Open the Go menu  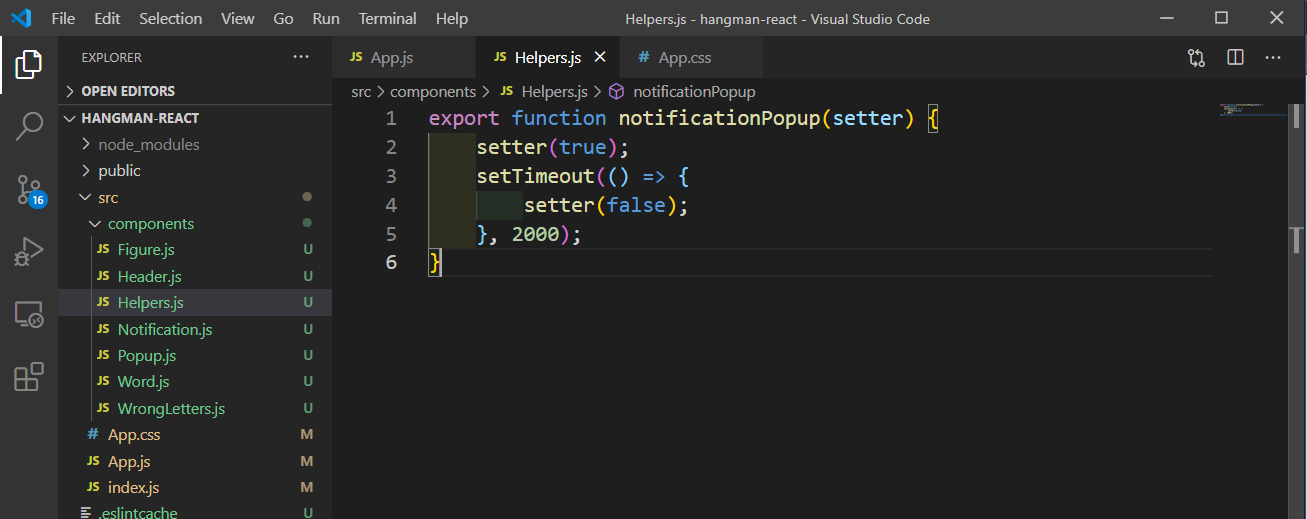pyautogui.click(x=283, y=18)
